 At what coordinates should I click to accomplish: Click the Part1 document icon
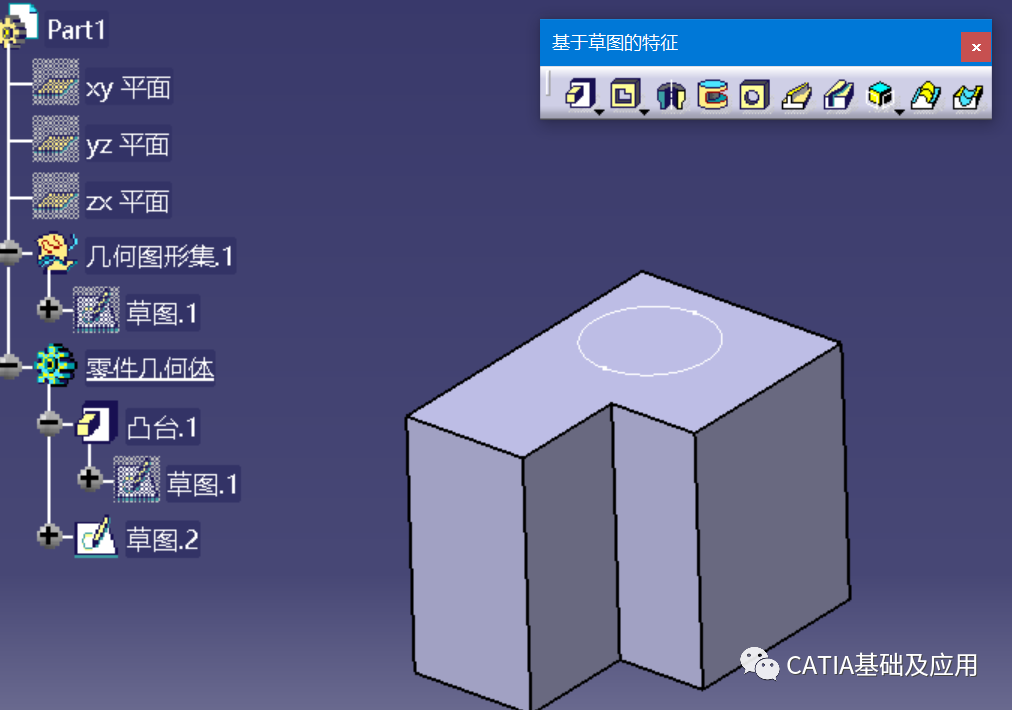pos(19,26)
